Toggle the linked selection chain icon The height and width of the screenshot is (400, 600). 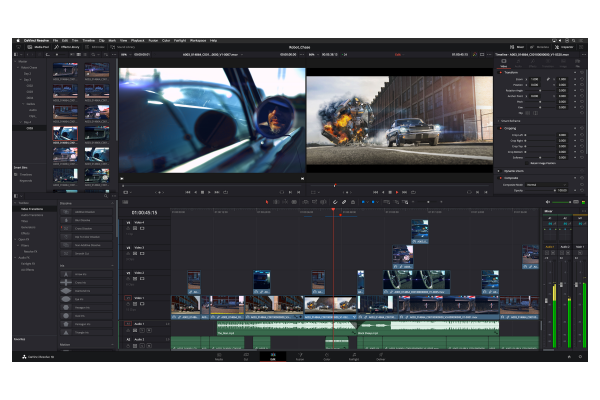tap(344, 202)
